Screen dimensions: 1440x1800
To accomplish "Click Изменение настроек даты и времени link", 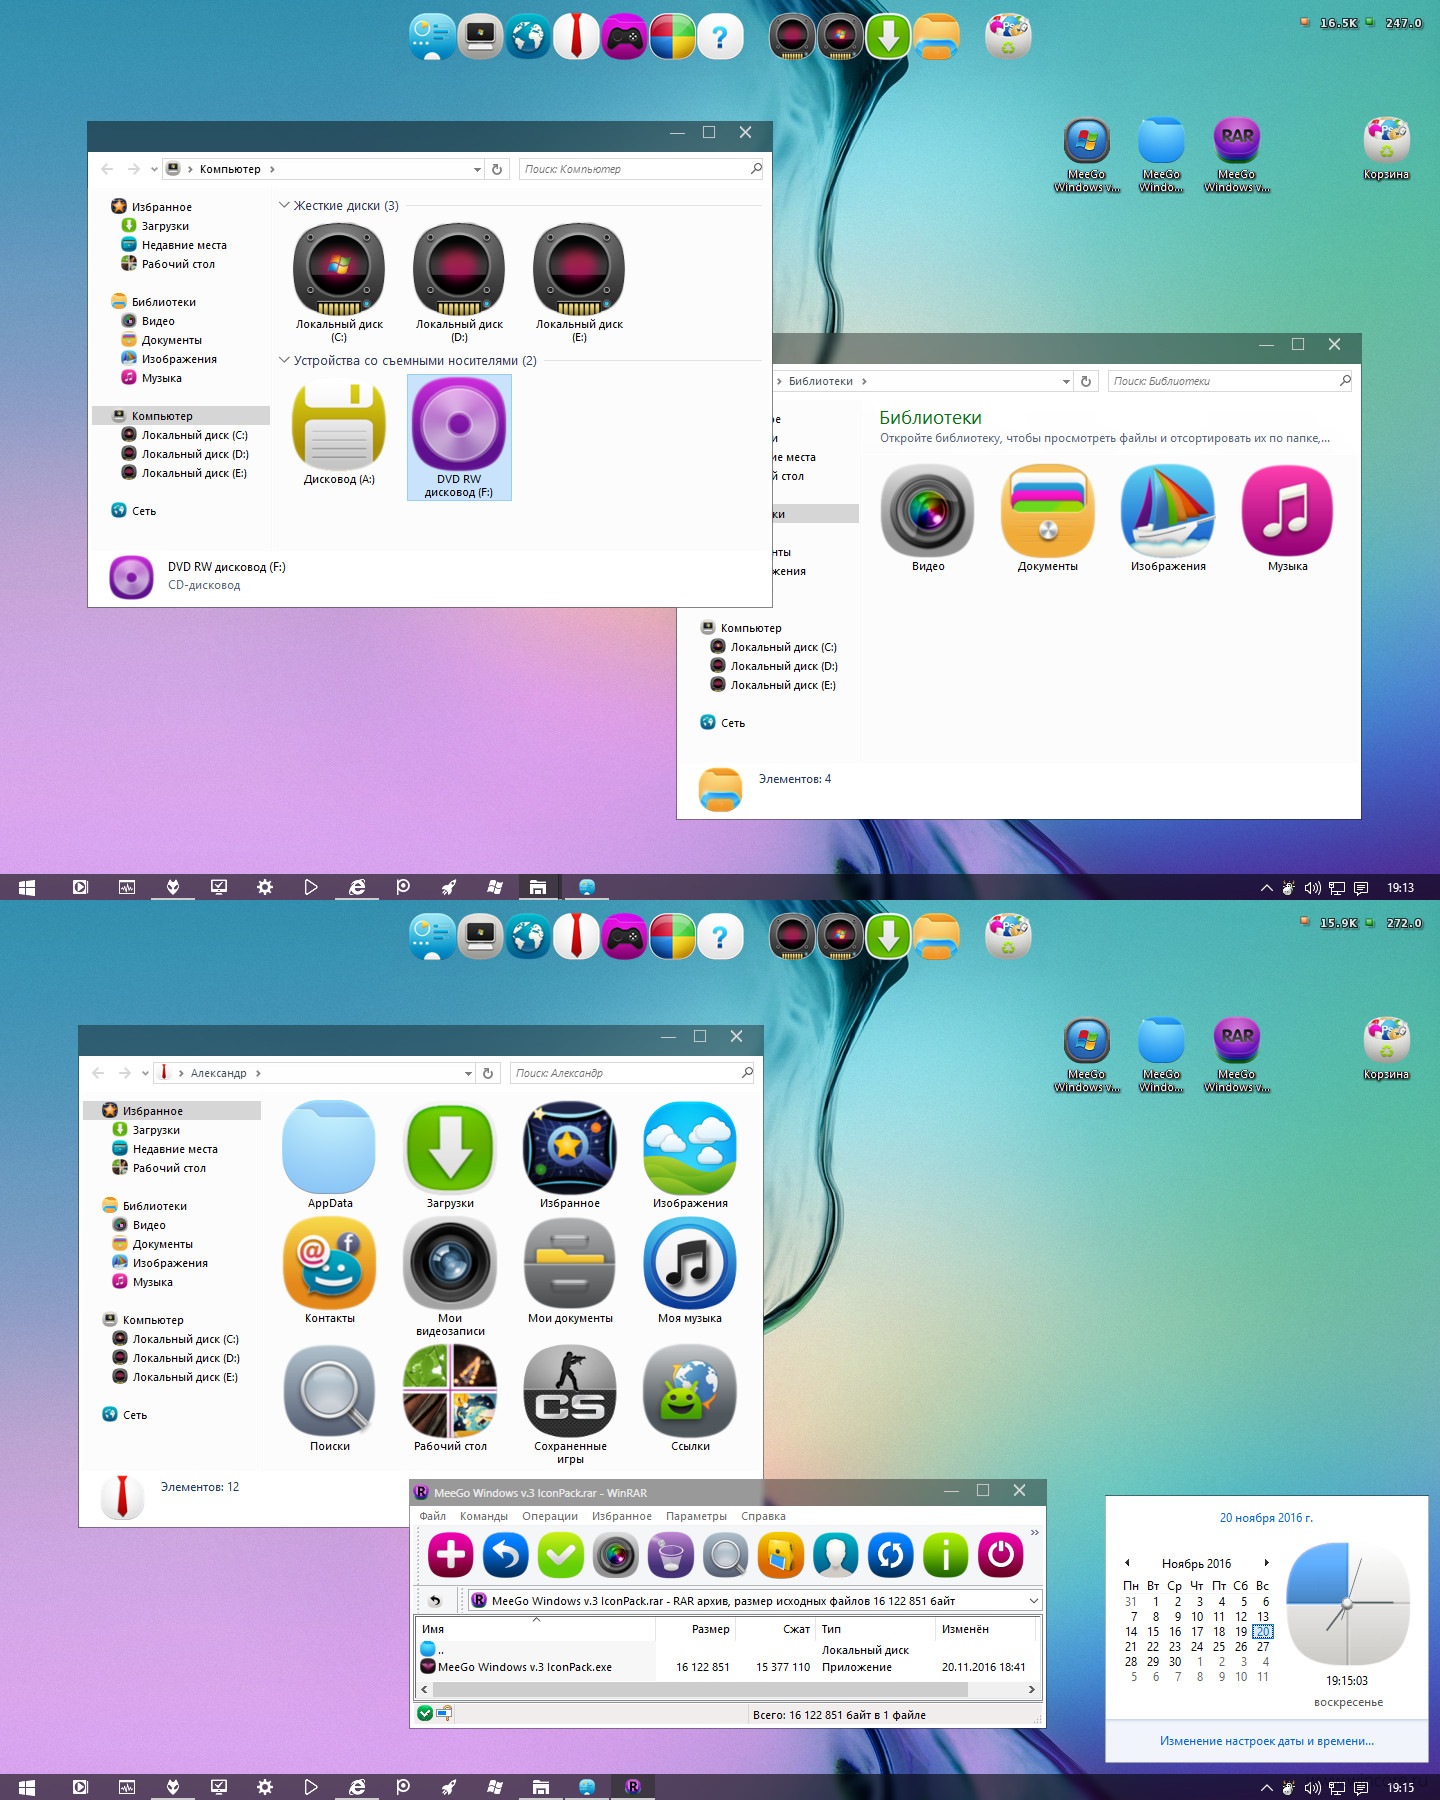I will [1266, 1741].
